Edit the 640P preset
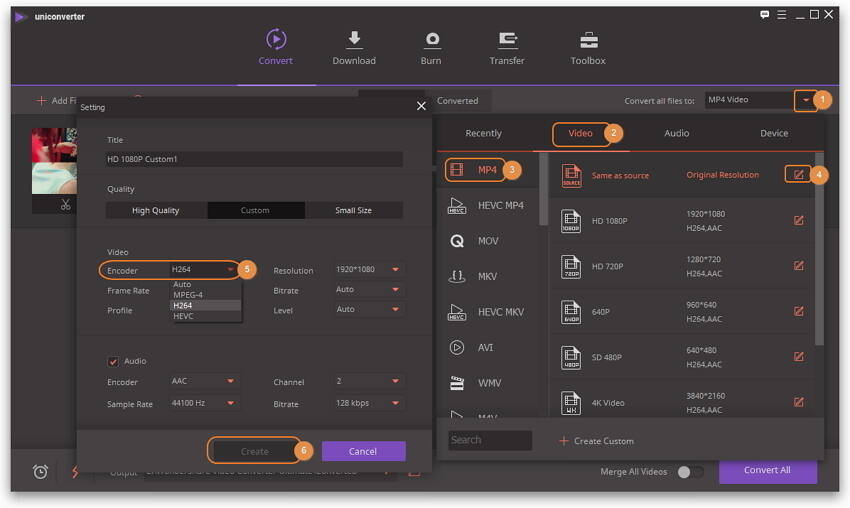This screenshot has height=508, width=850. (799, 311)
